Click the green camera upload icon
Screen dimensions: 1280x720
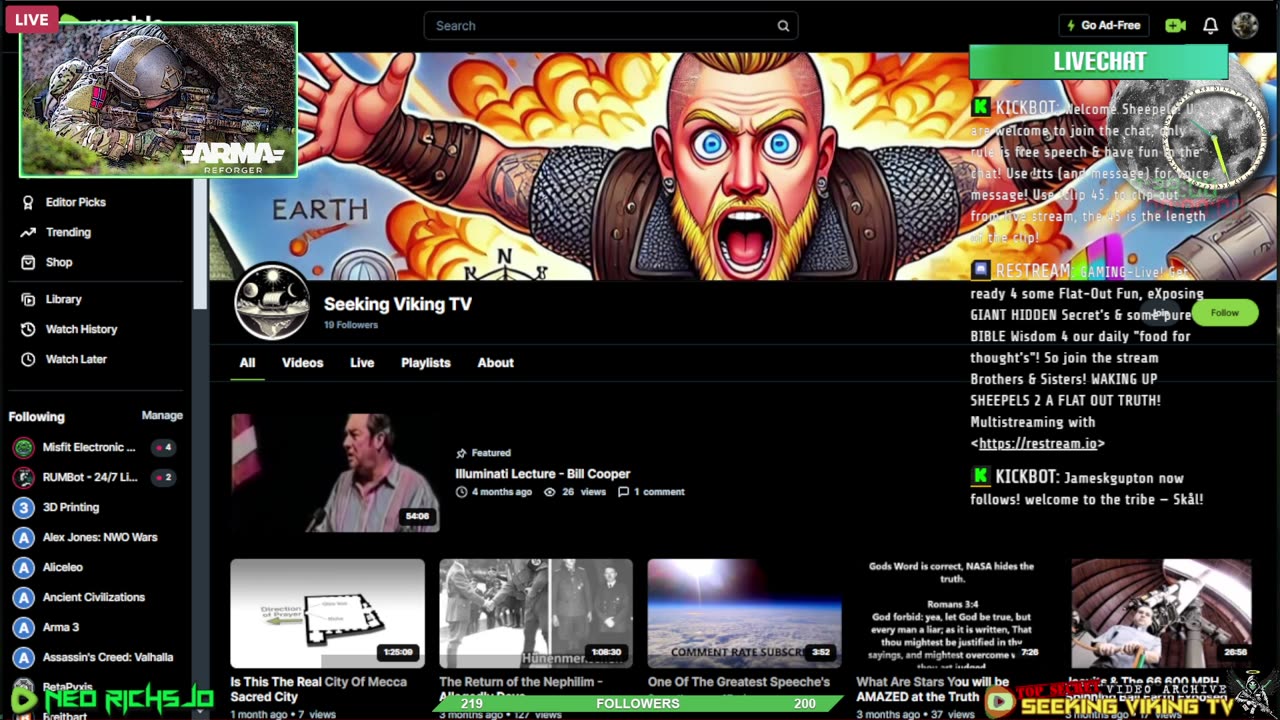(x=1175, y=26)
